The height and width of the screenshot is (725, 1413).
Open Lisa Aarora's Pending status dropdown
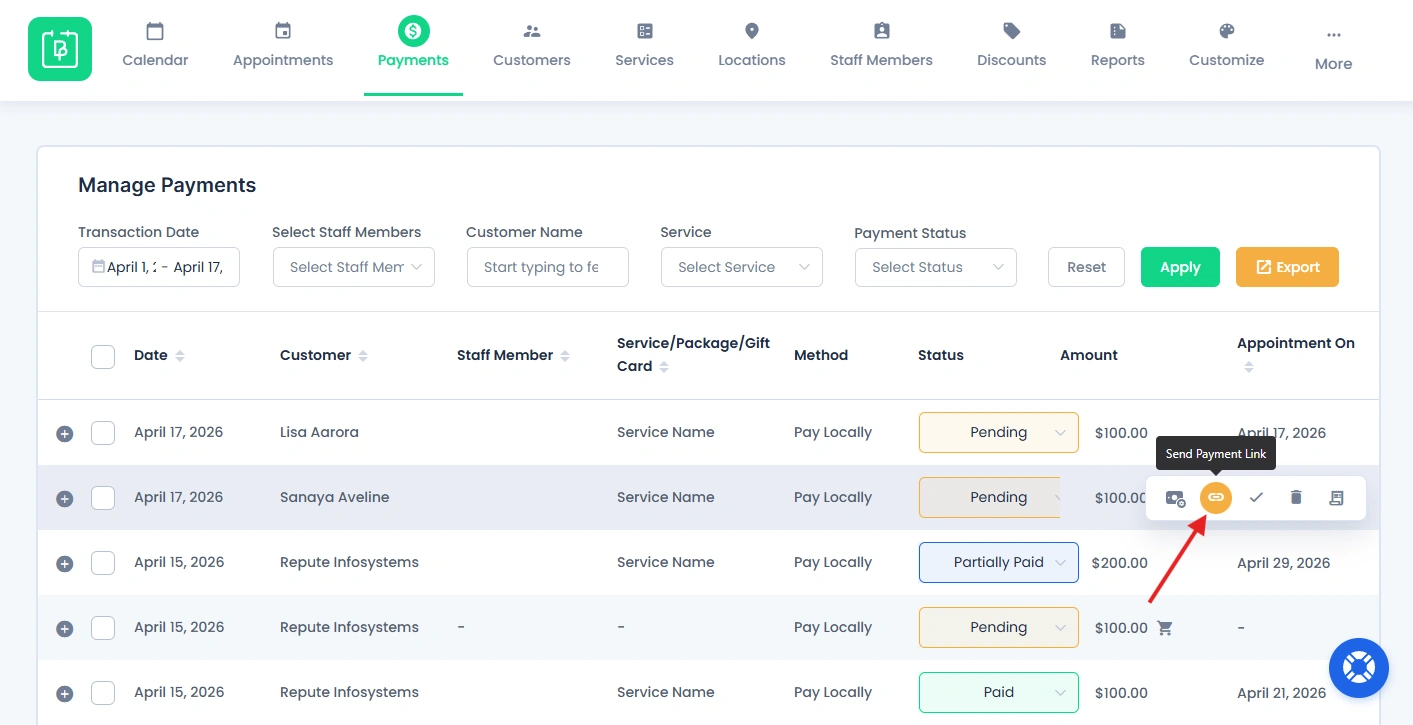(999, 432)
